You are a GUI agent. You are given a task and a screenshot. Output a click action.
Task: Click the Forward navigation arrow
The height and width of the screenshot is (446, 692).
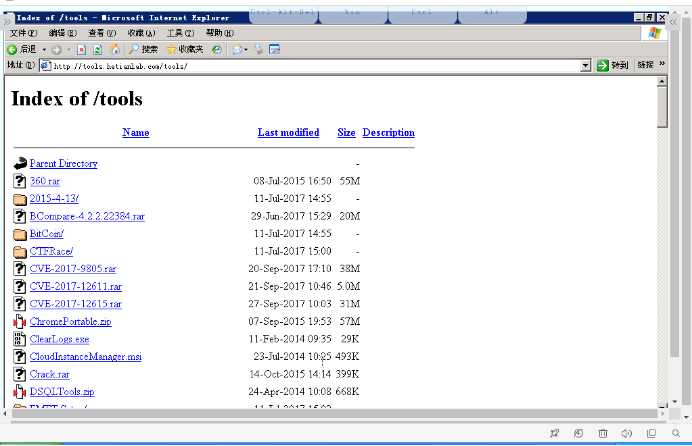coord(56,50)
